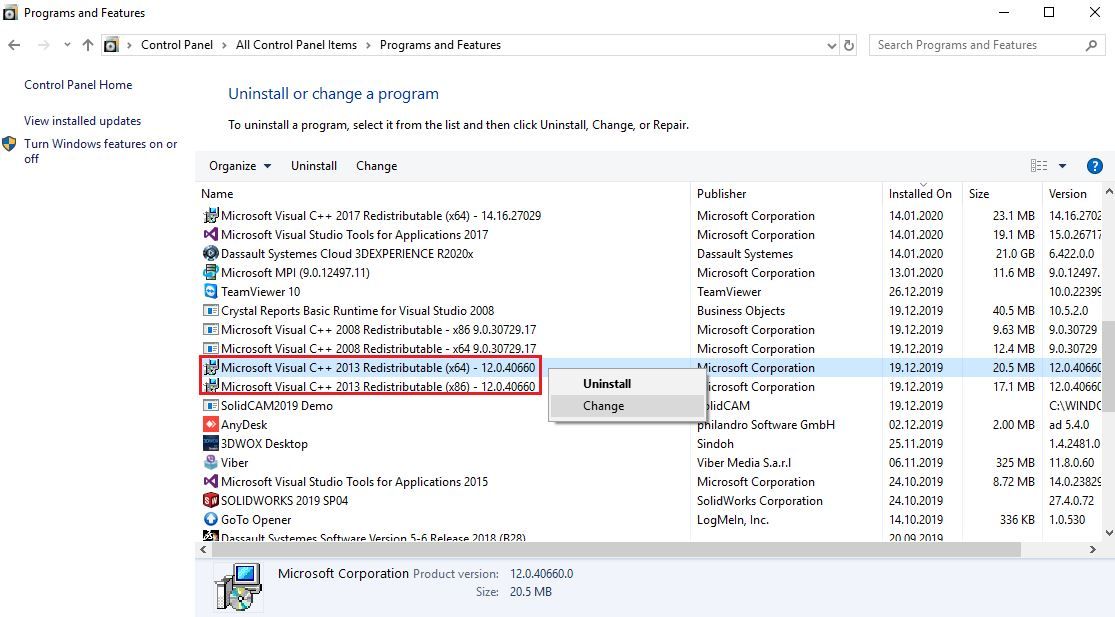Click the refresh icon in address bar
The height and width of the screenshot is (617, 1115).
point(849,45)
